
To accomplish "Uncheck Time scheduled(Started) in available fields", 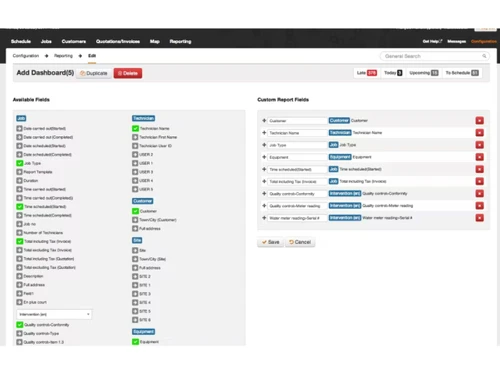I will (x=19, y=207).
